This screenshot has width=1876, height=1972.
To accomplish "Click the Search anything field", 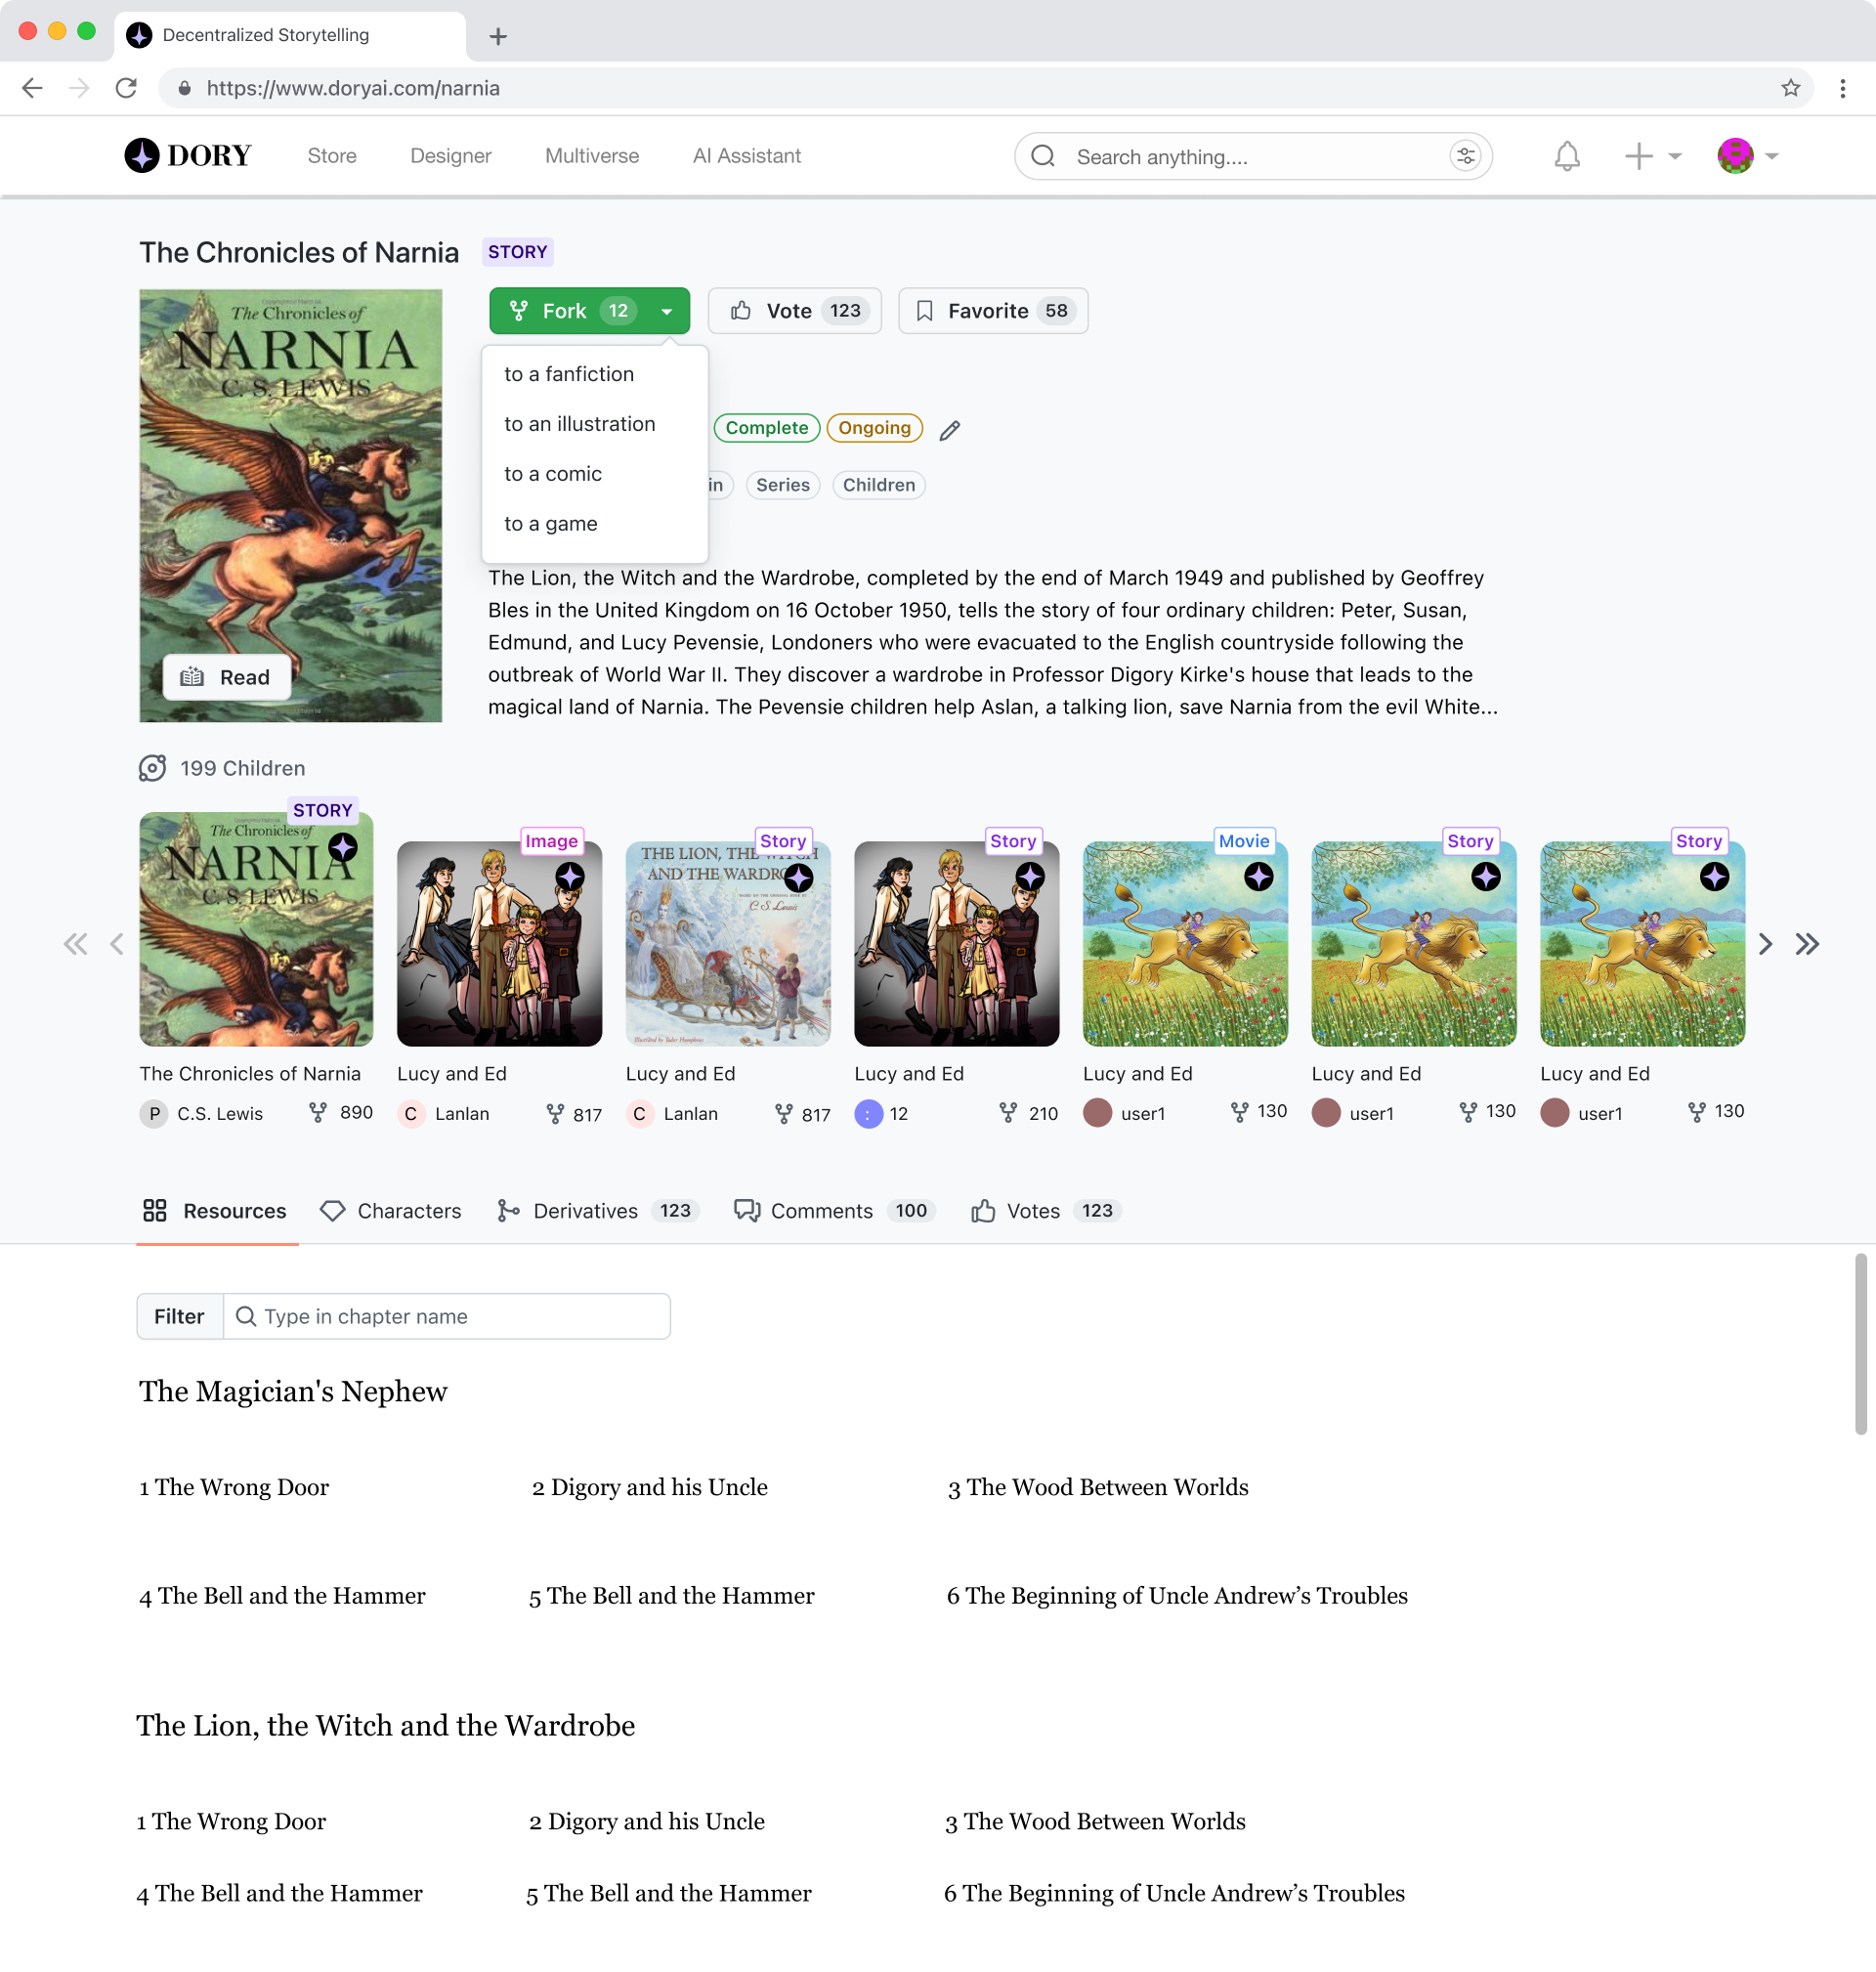I will [x=1252, y=156].
